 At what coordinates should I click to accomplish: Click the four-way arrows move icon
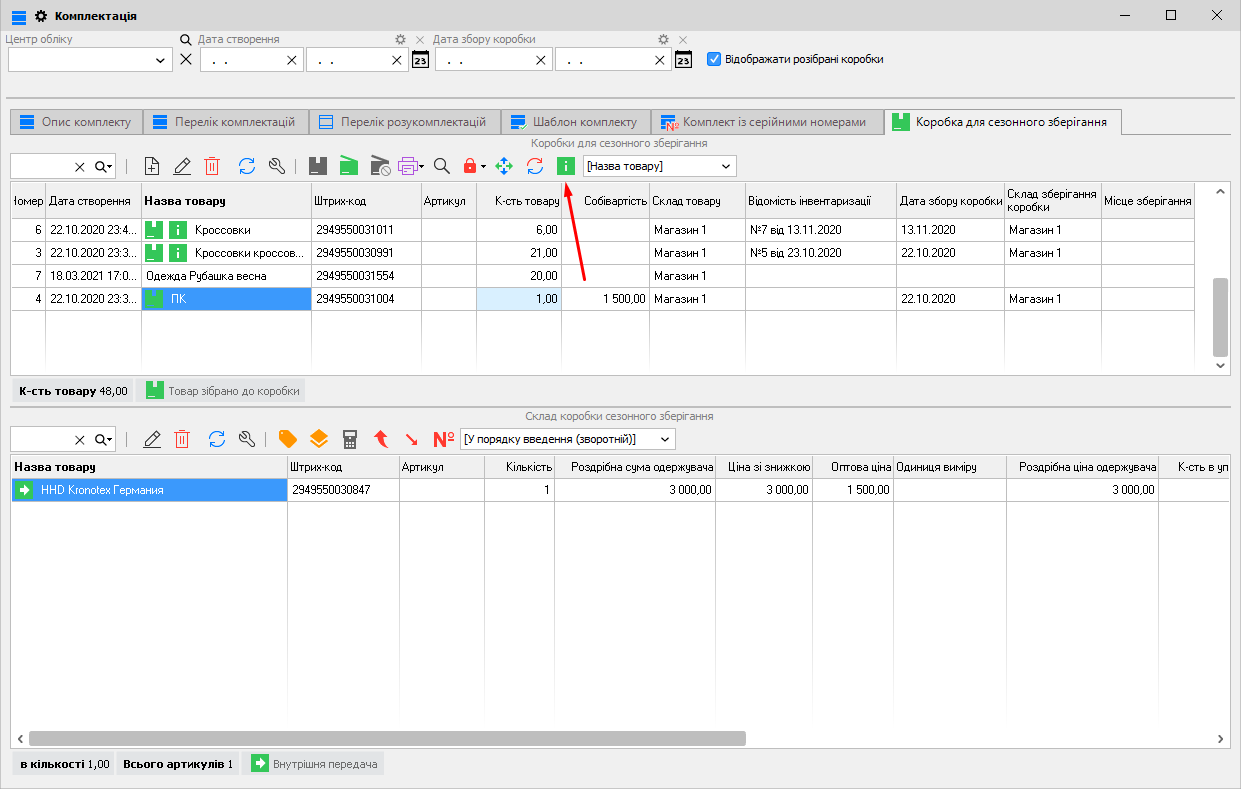coord(504,166)
